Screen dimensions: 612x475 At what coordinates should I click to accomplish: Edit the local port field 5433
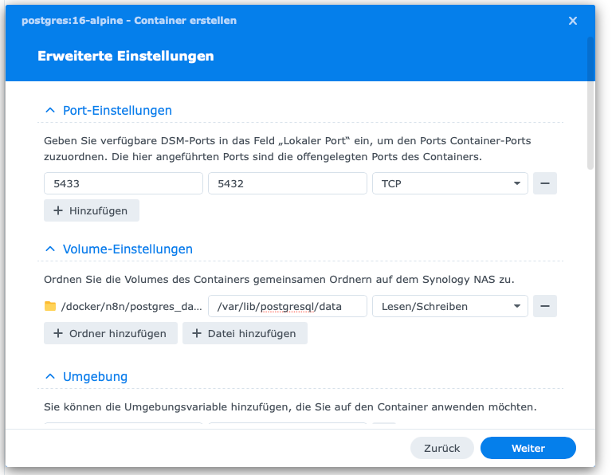123,184
